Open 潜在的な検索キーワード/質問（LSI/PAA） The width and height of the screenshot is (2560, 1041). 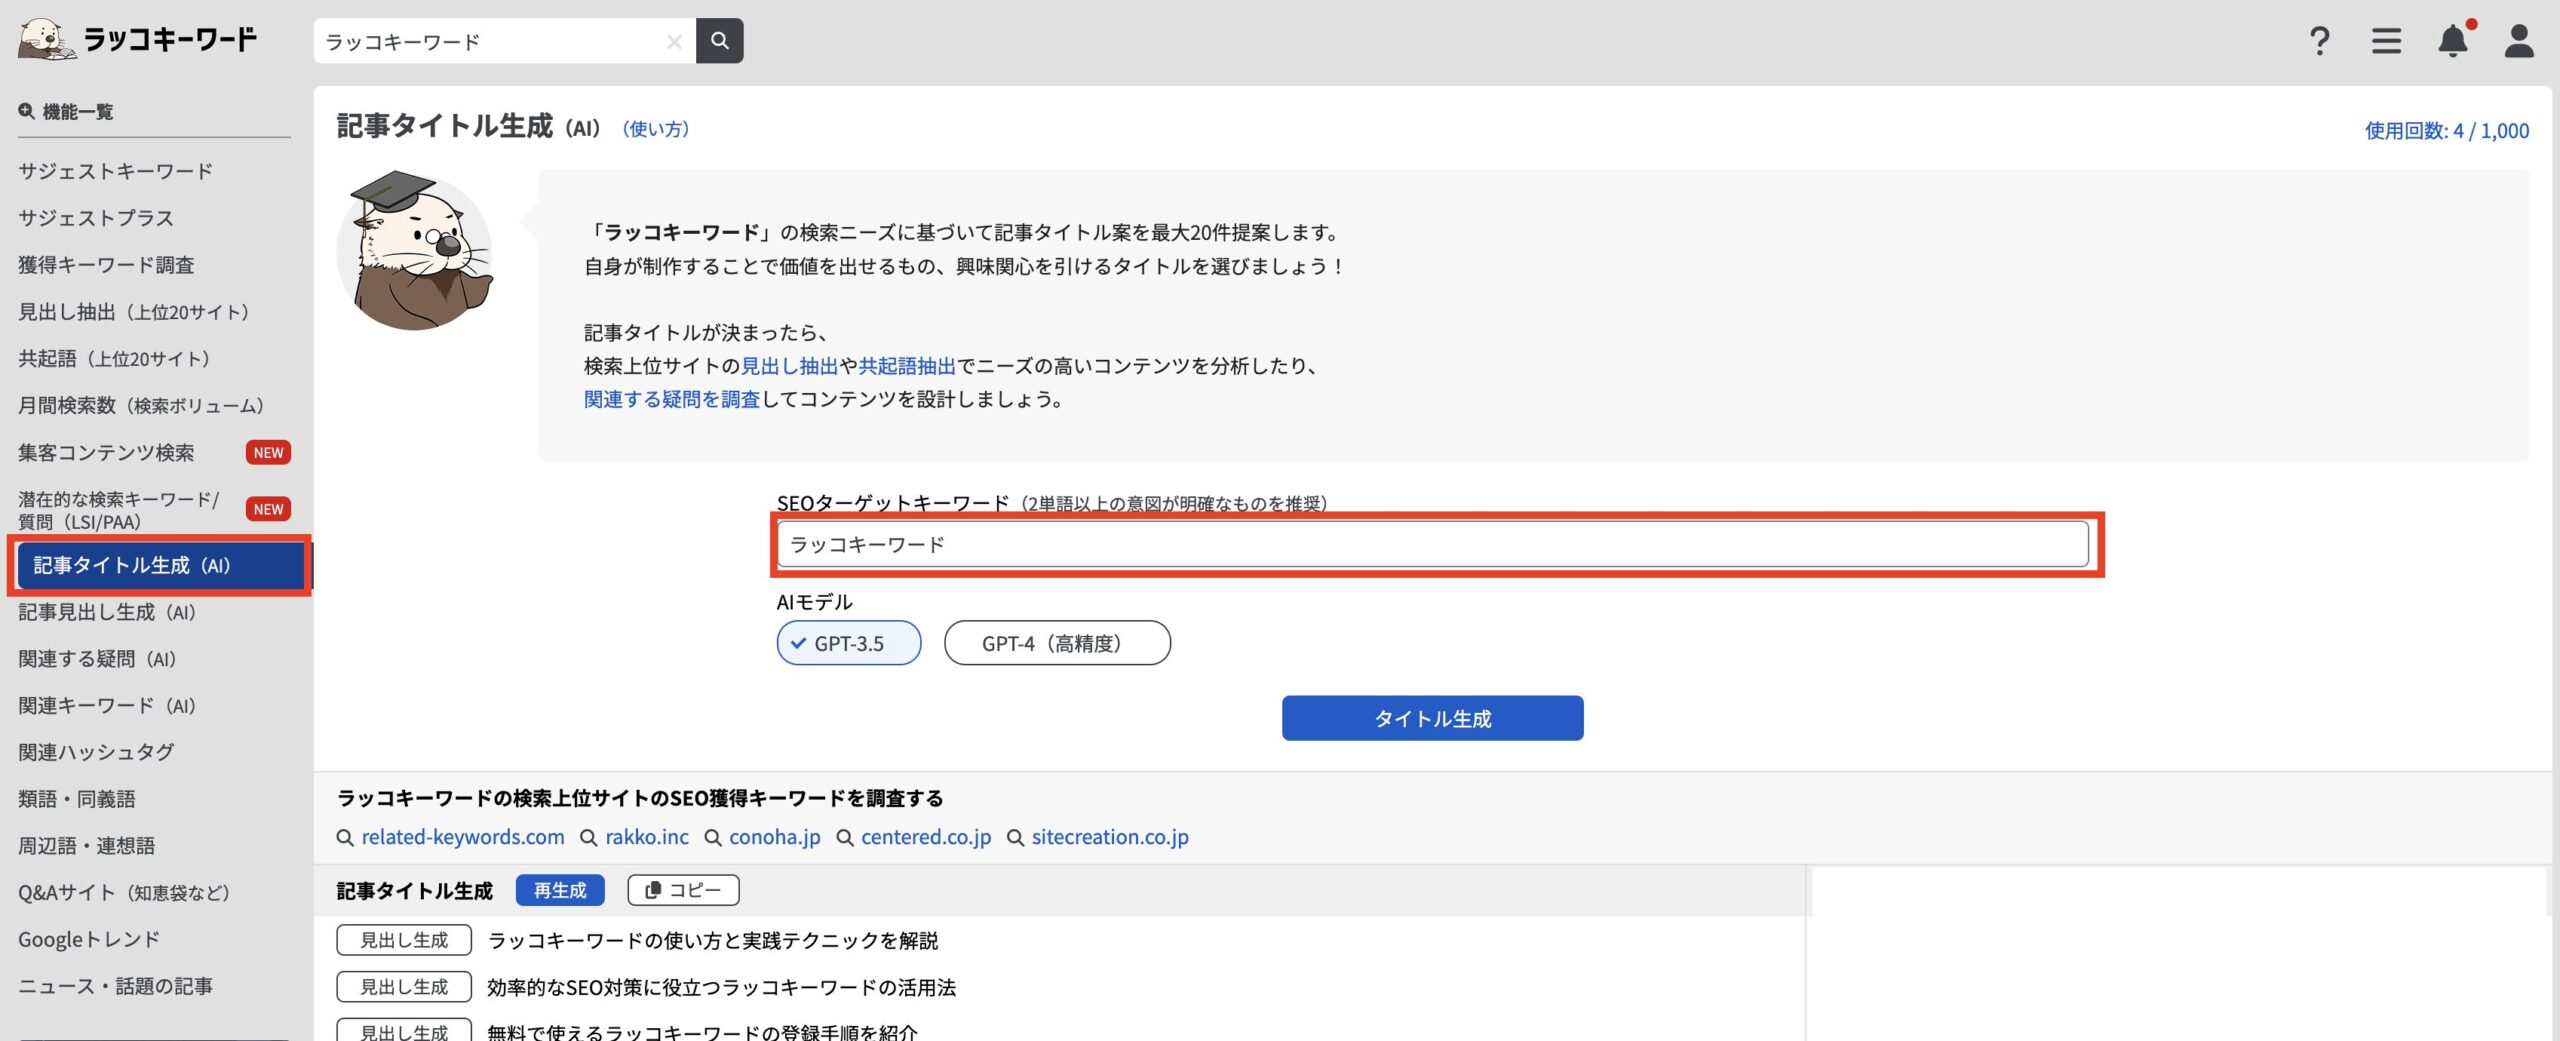point(119,510)
